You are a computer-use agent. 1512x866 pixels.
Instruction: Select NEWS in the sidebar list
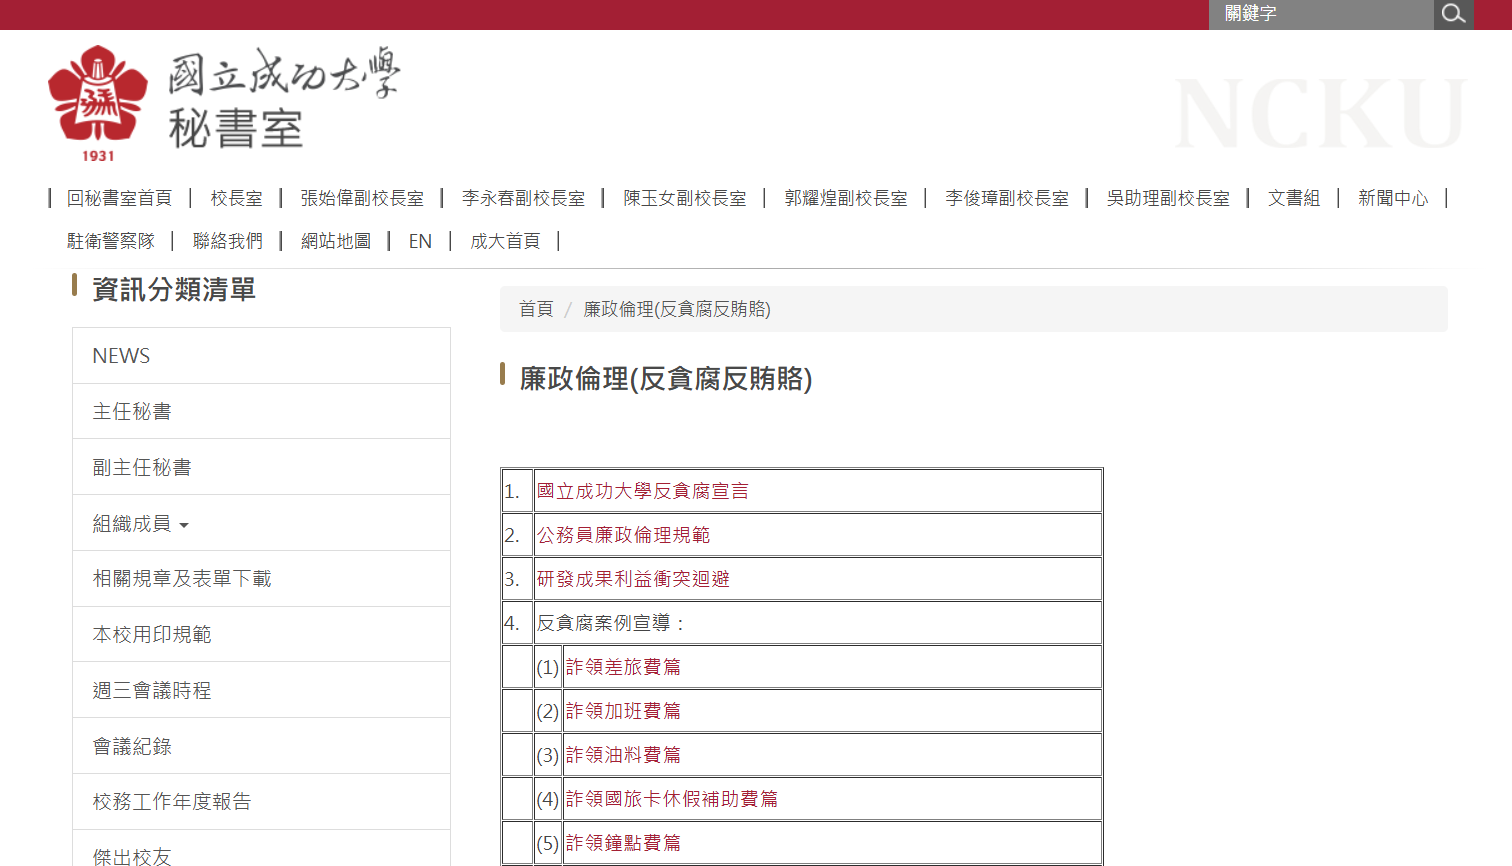tap(121, 356)
